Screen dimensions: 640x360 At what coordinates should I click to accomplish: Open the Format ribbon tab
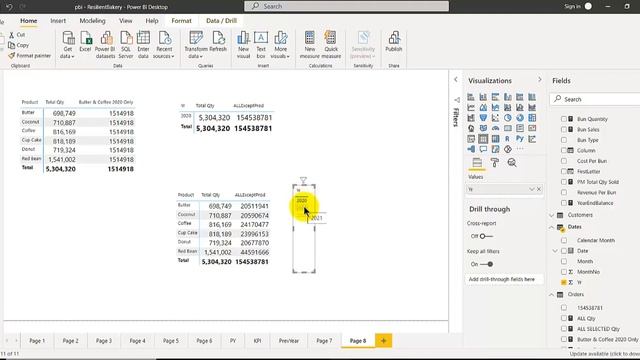point(181,21)
